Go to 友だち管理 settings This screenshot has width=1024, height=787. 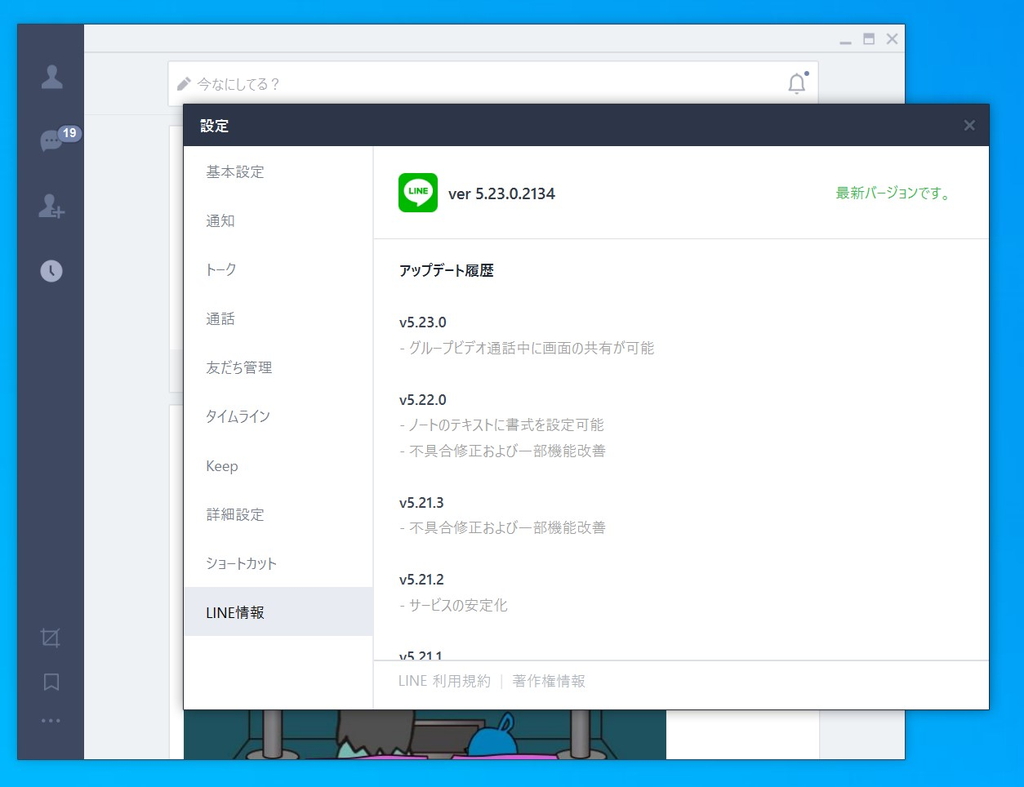pos(241,368)
